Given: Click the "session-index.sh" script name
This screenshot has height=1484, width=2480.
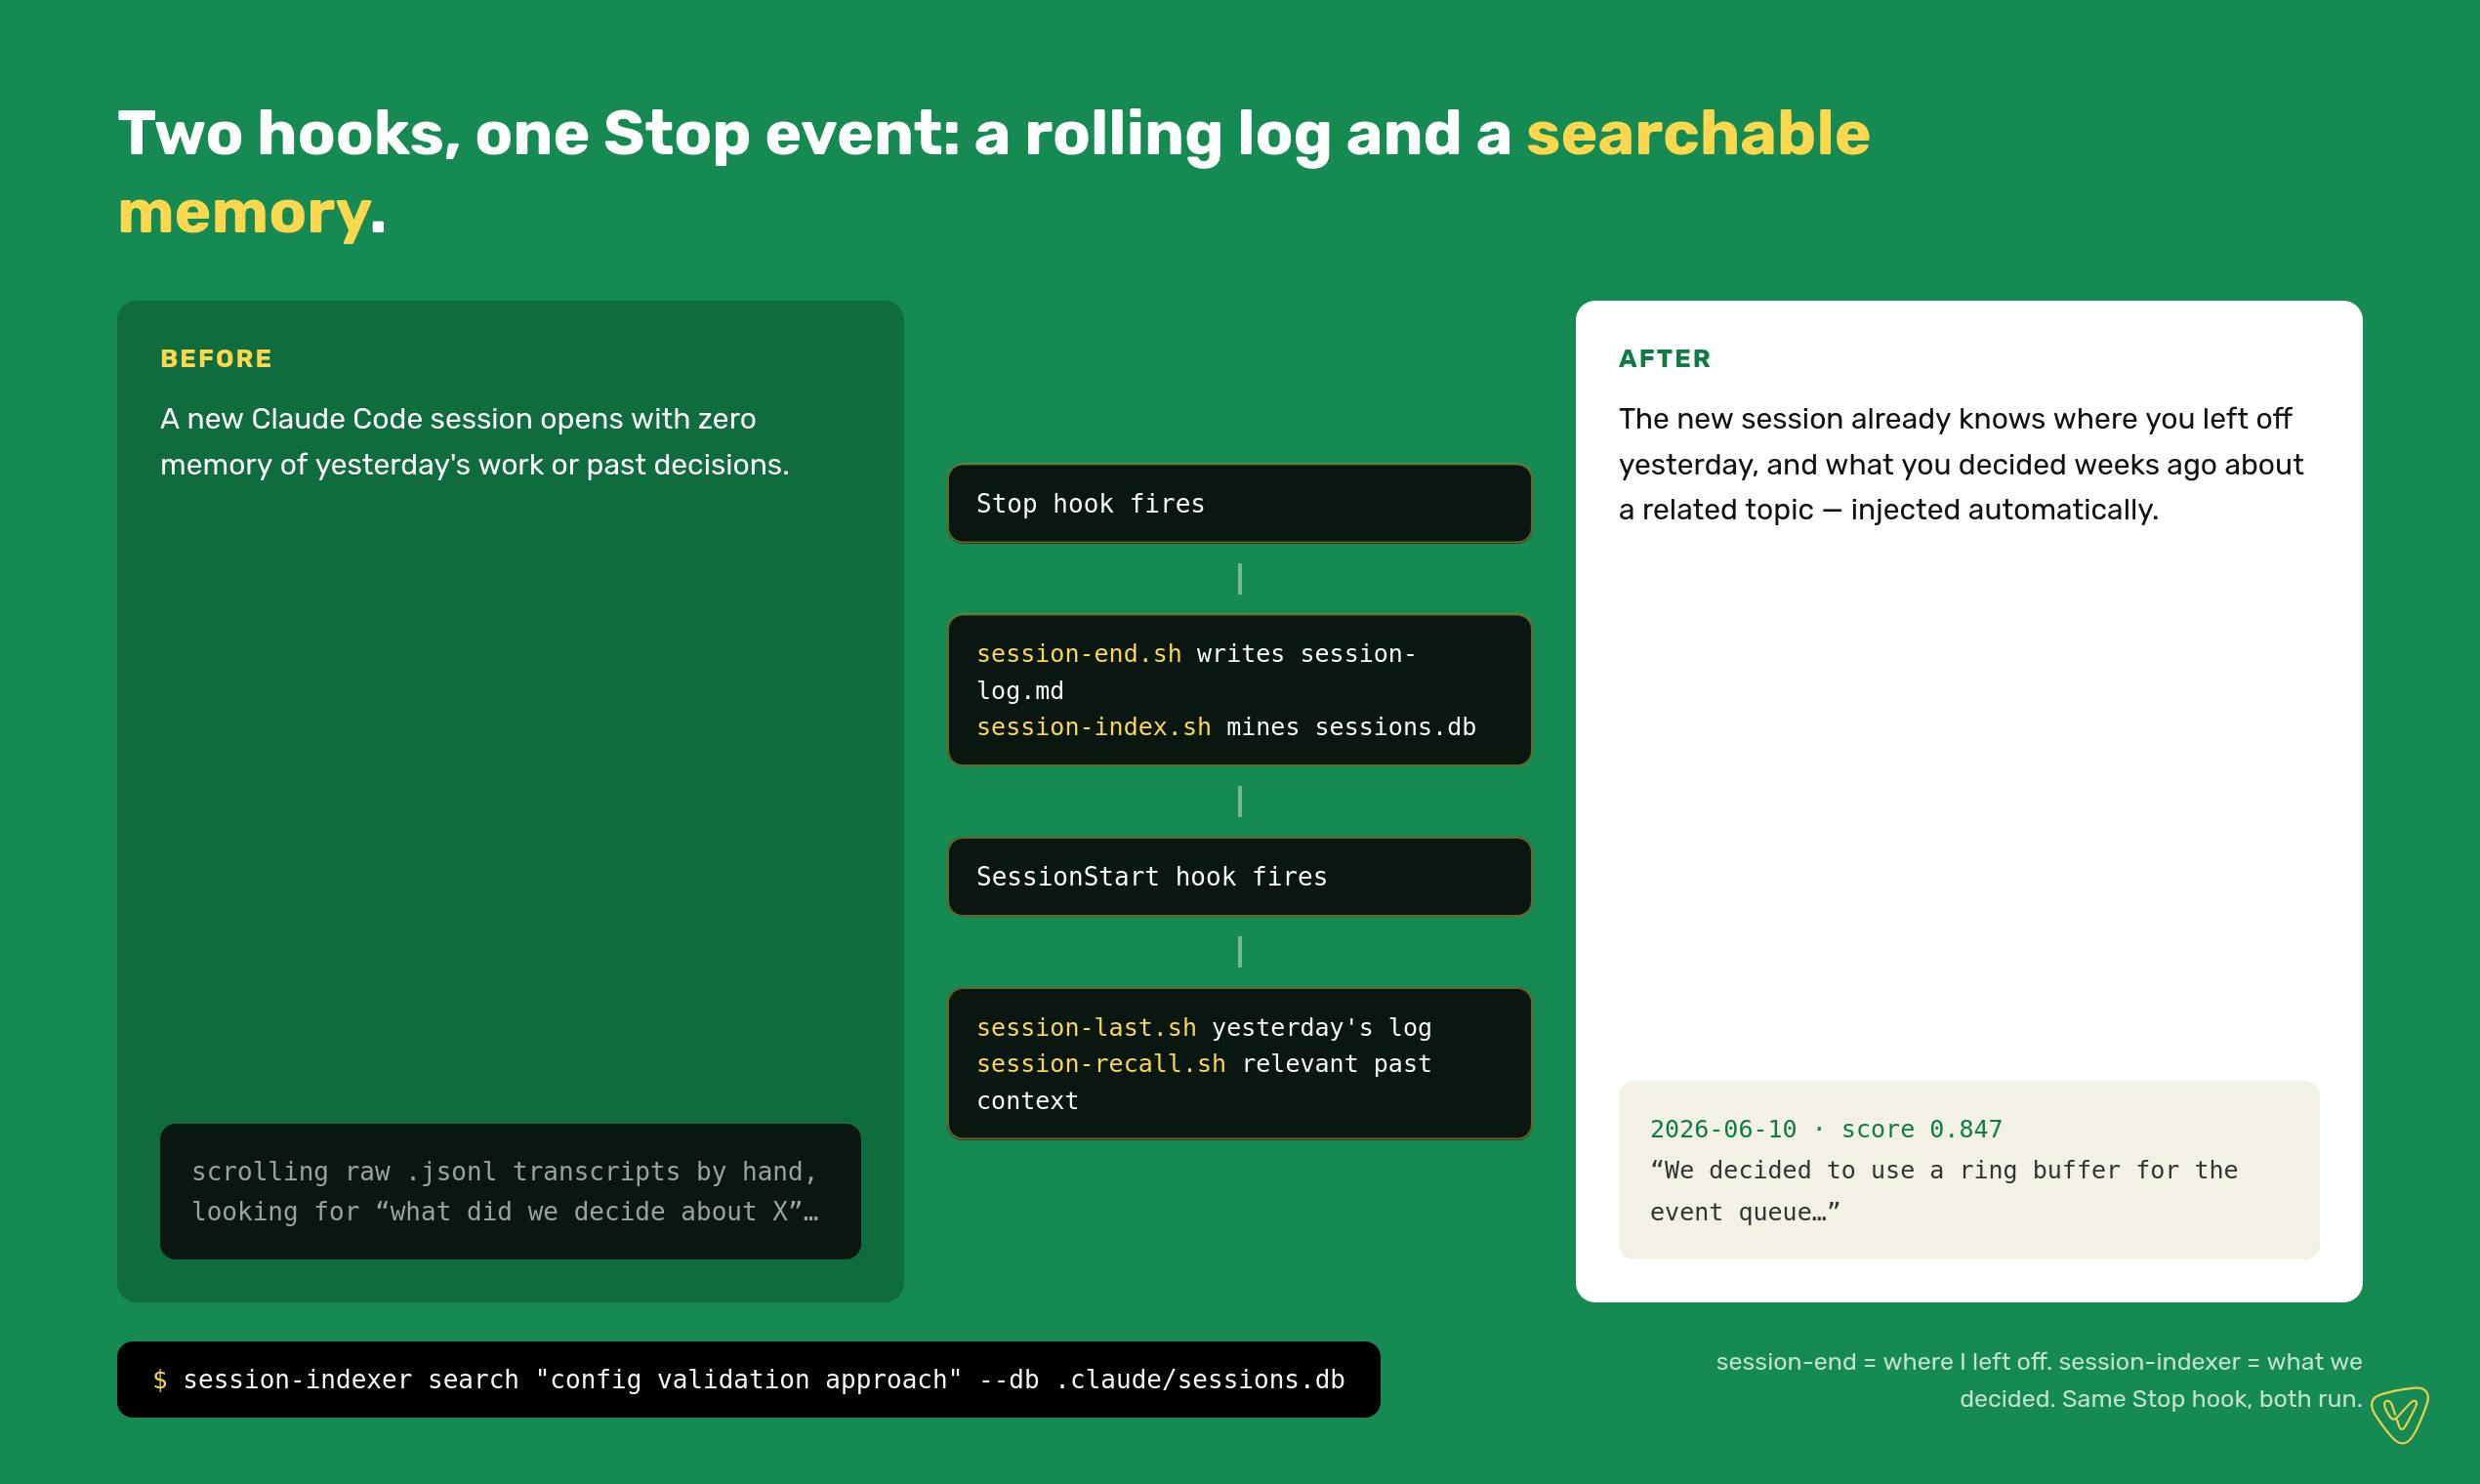Looking at the screenshot, I should coord(1093,727).
